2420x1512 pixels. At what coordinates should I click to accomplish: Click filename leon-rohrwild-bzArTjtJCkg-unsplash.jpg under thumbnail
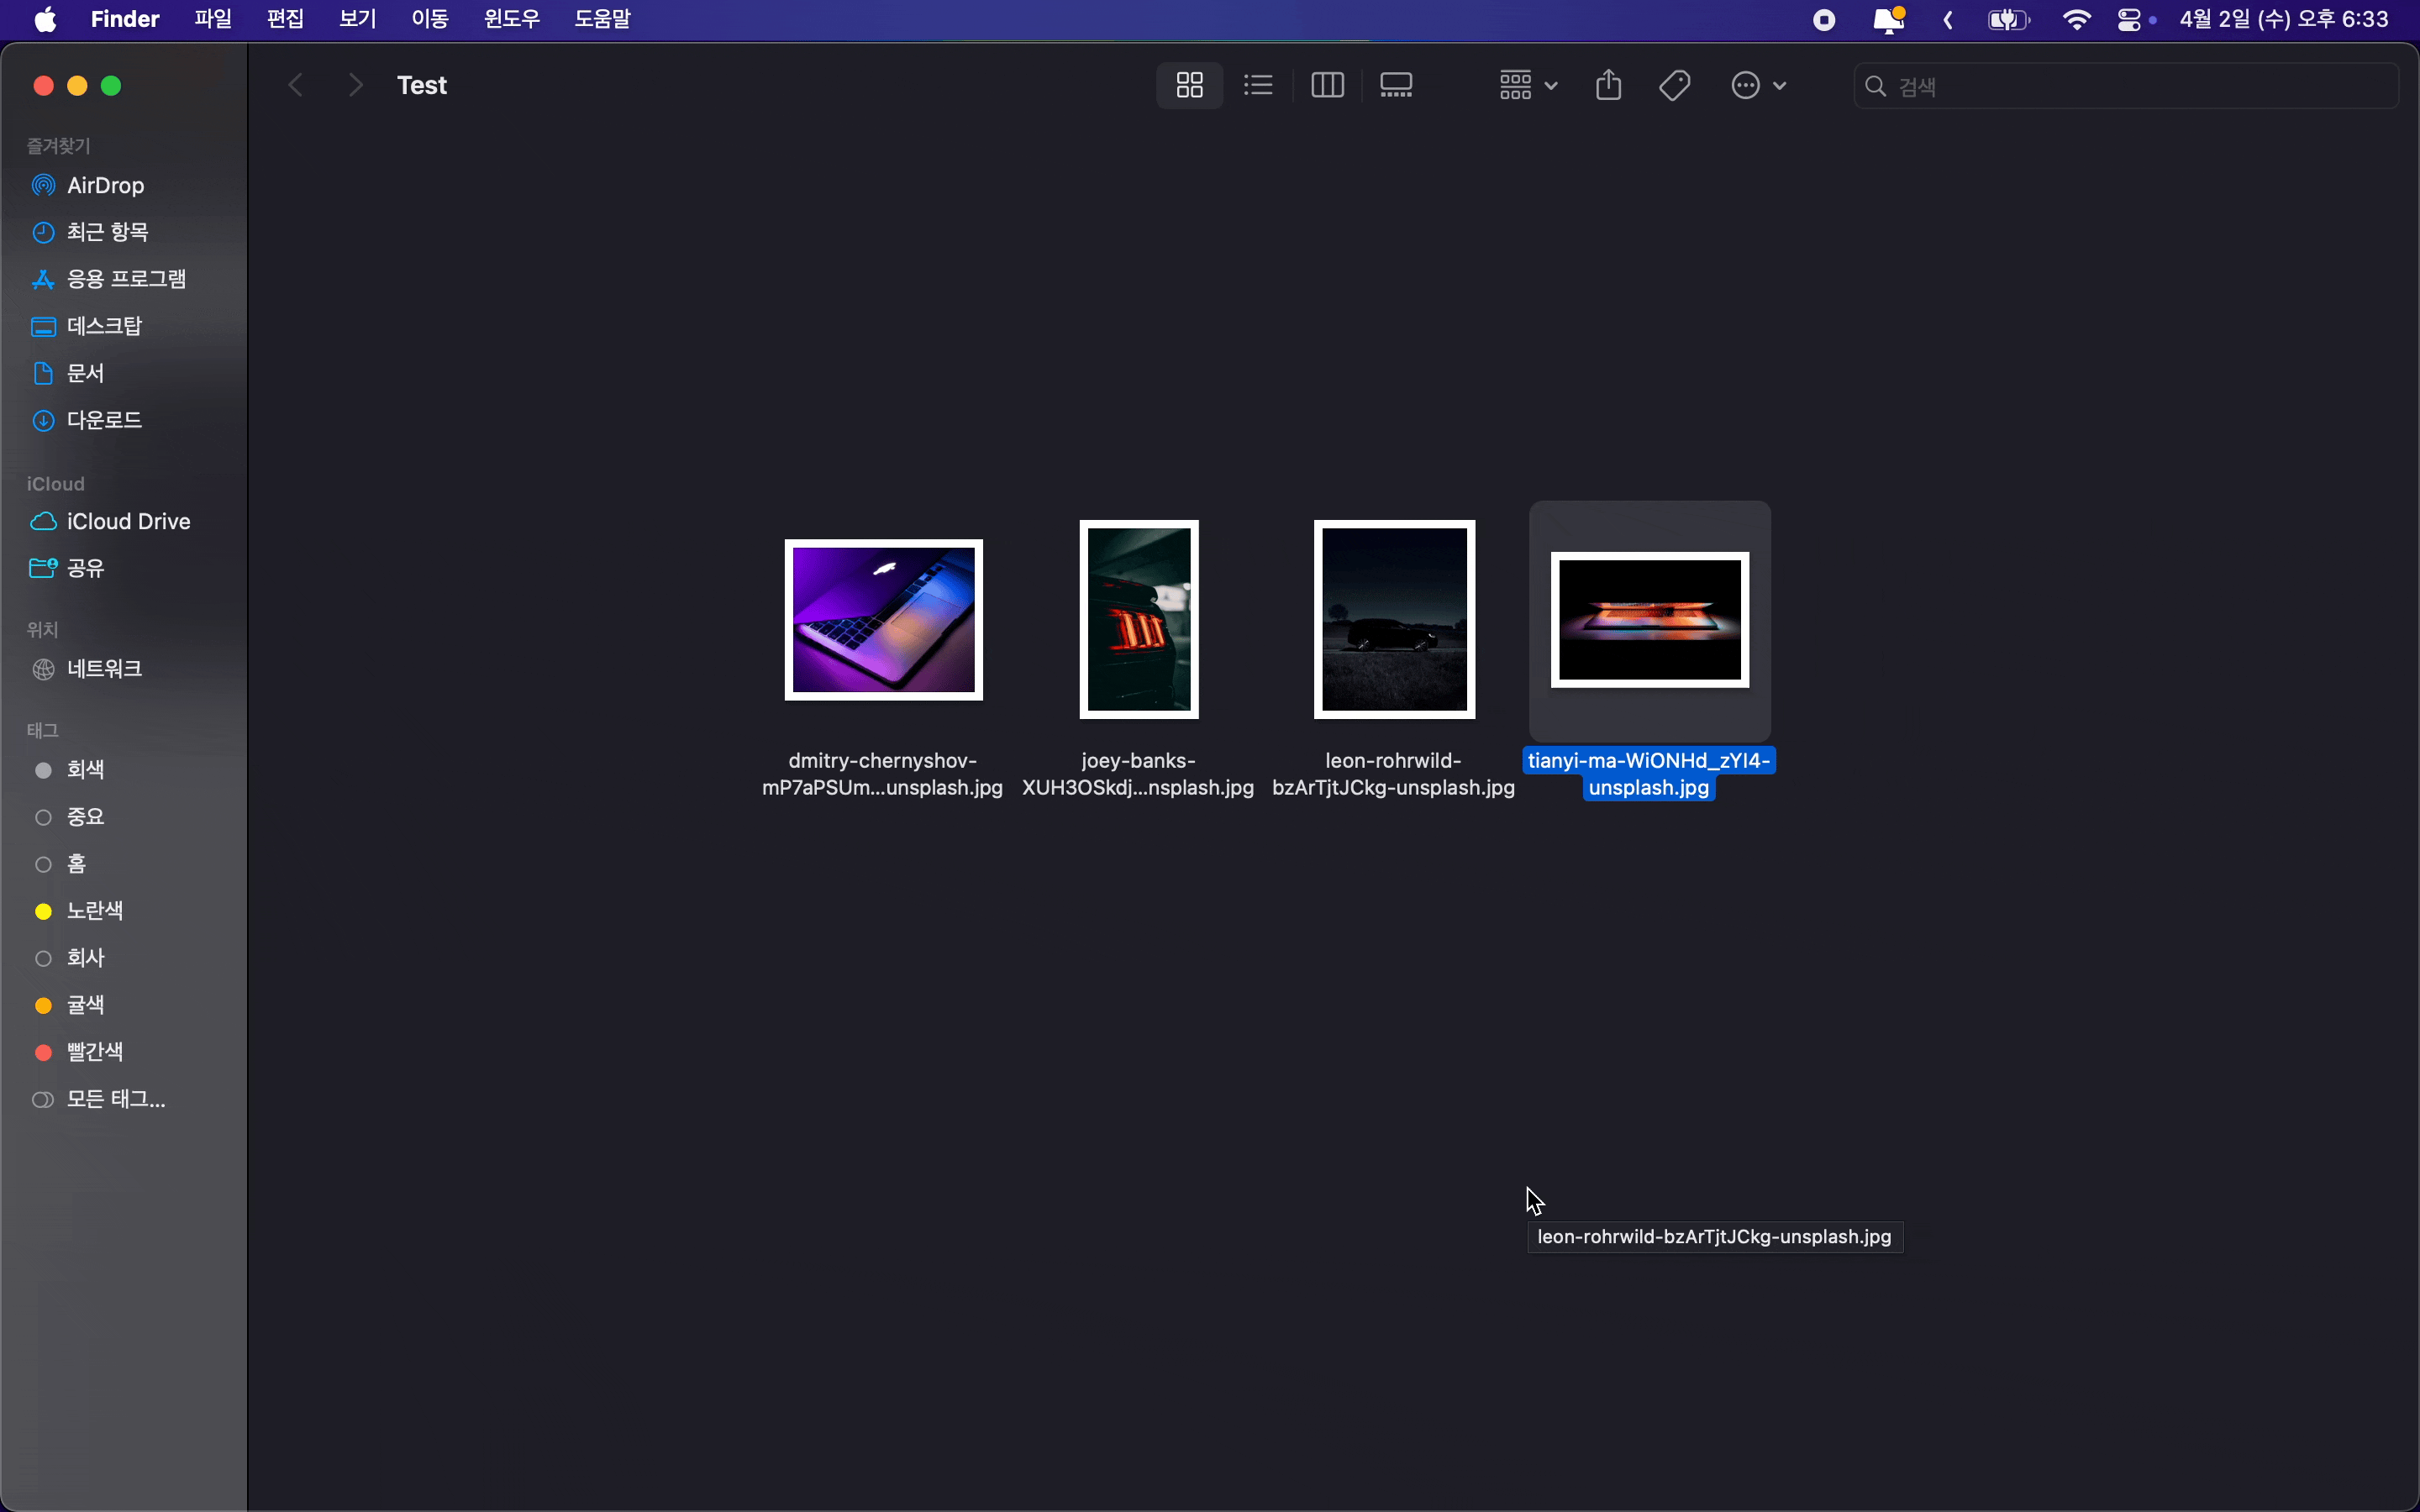1393,774
